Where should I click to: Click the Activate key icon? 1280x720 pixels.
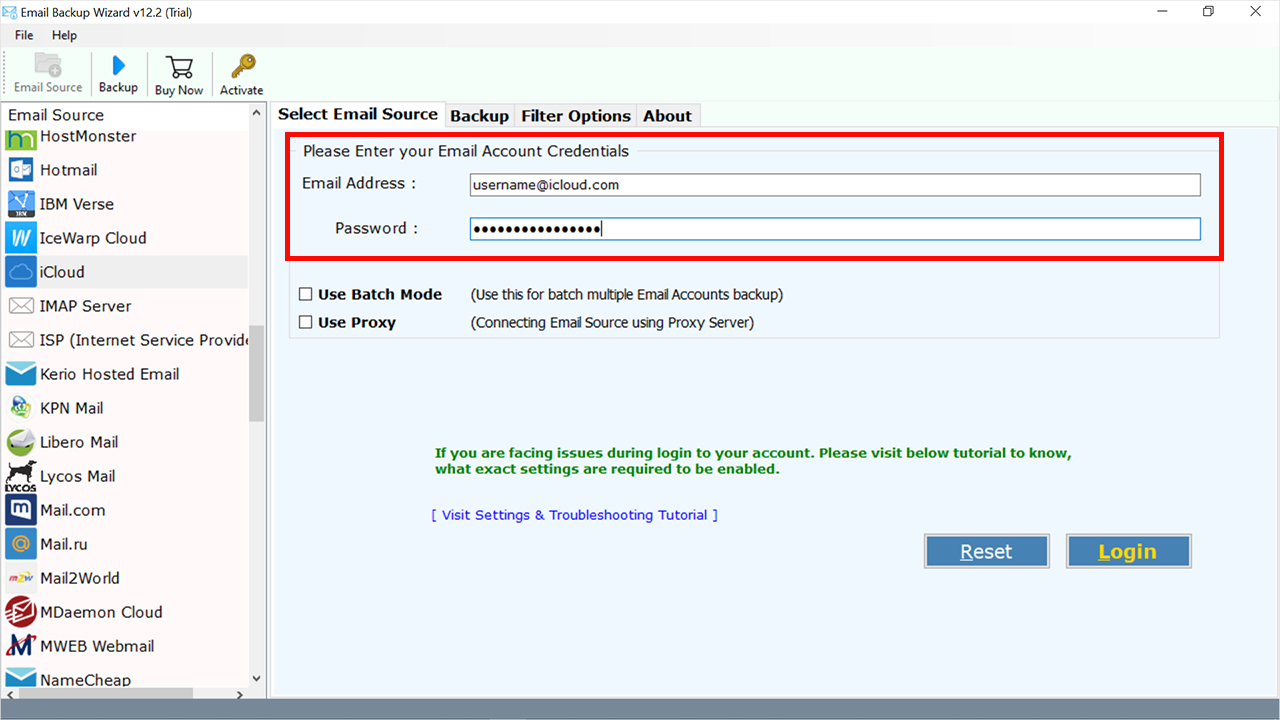coord(242,66)
